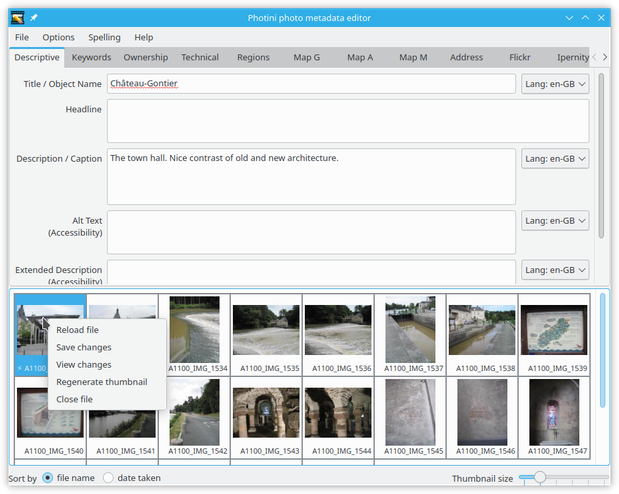Viewport: 619px width, 494px height.
Task: Select map photo thumbnail A1100_IMG_1539
Action: pos(554,335)
